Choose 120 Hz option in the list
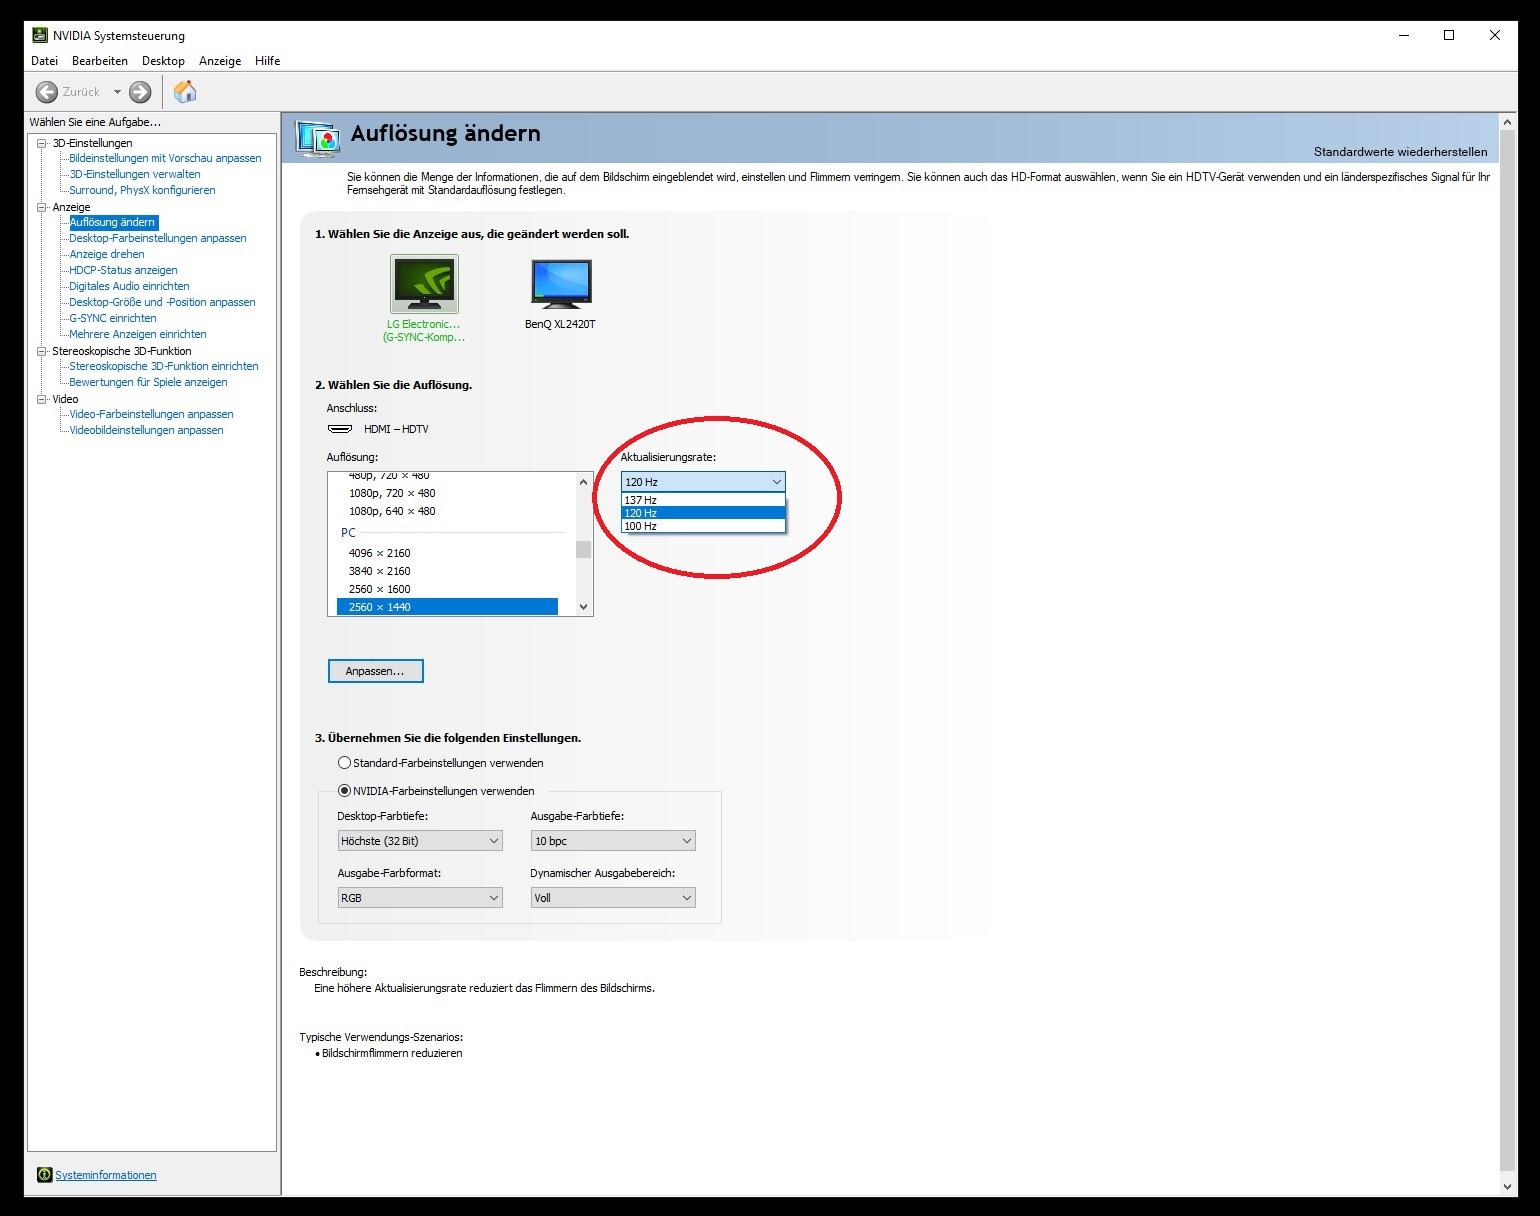The image size is (1540, 1216). point(703,513)
